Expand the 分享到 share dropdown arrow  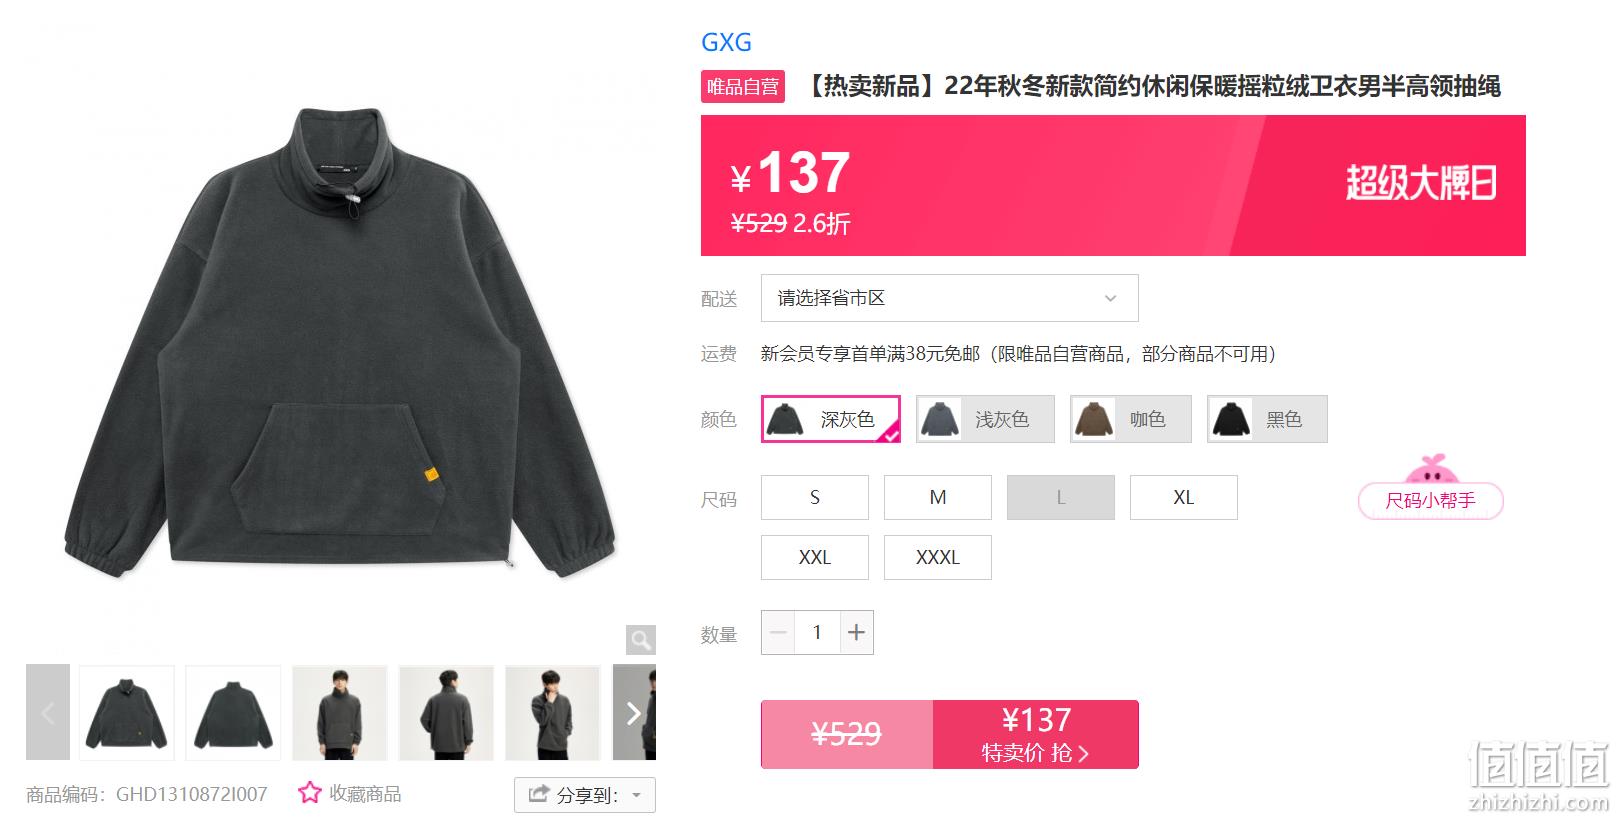pyautogui.click(x=637, y=796)
